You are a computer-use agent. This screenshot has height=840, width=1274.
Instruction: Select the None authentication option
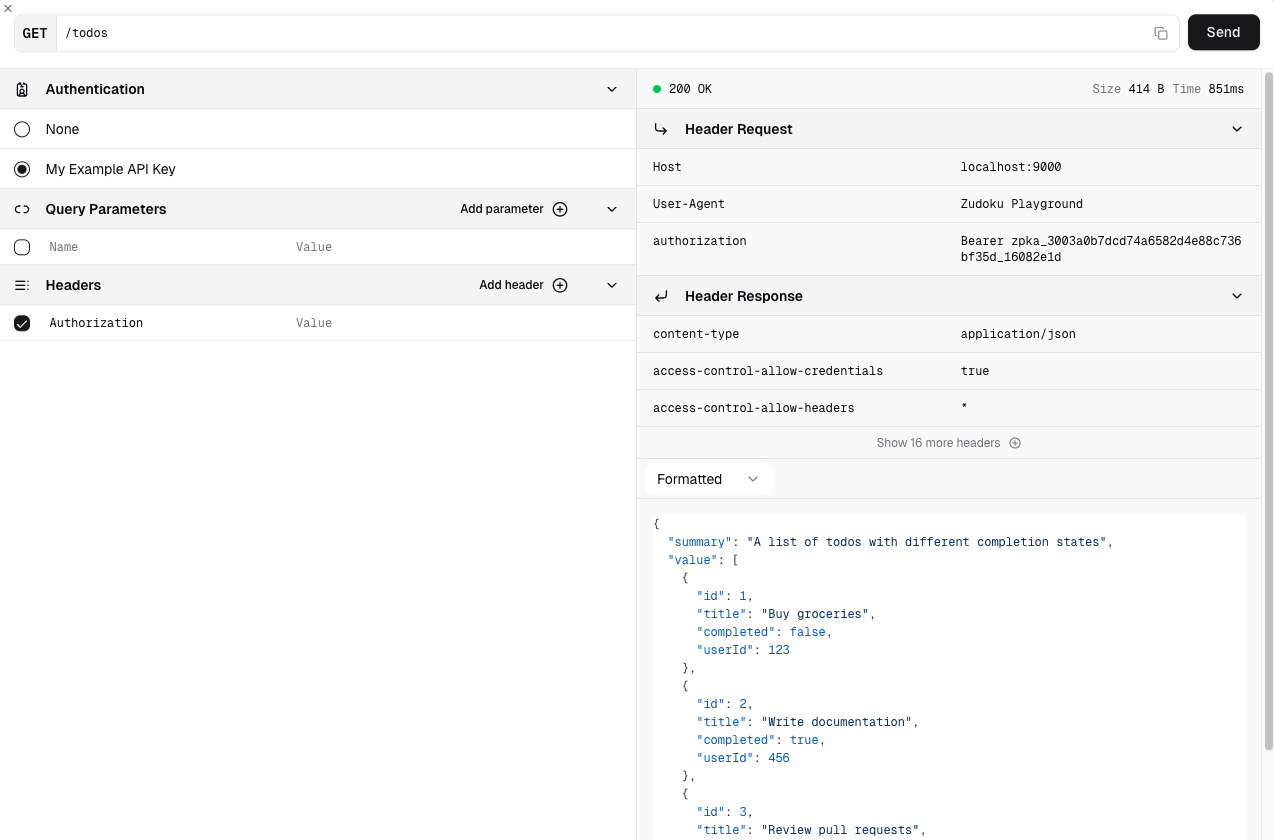[x=22, y=129]
